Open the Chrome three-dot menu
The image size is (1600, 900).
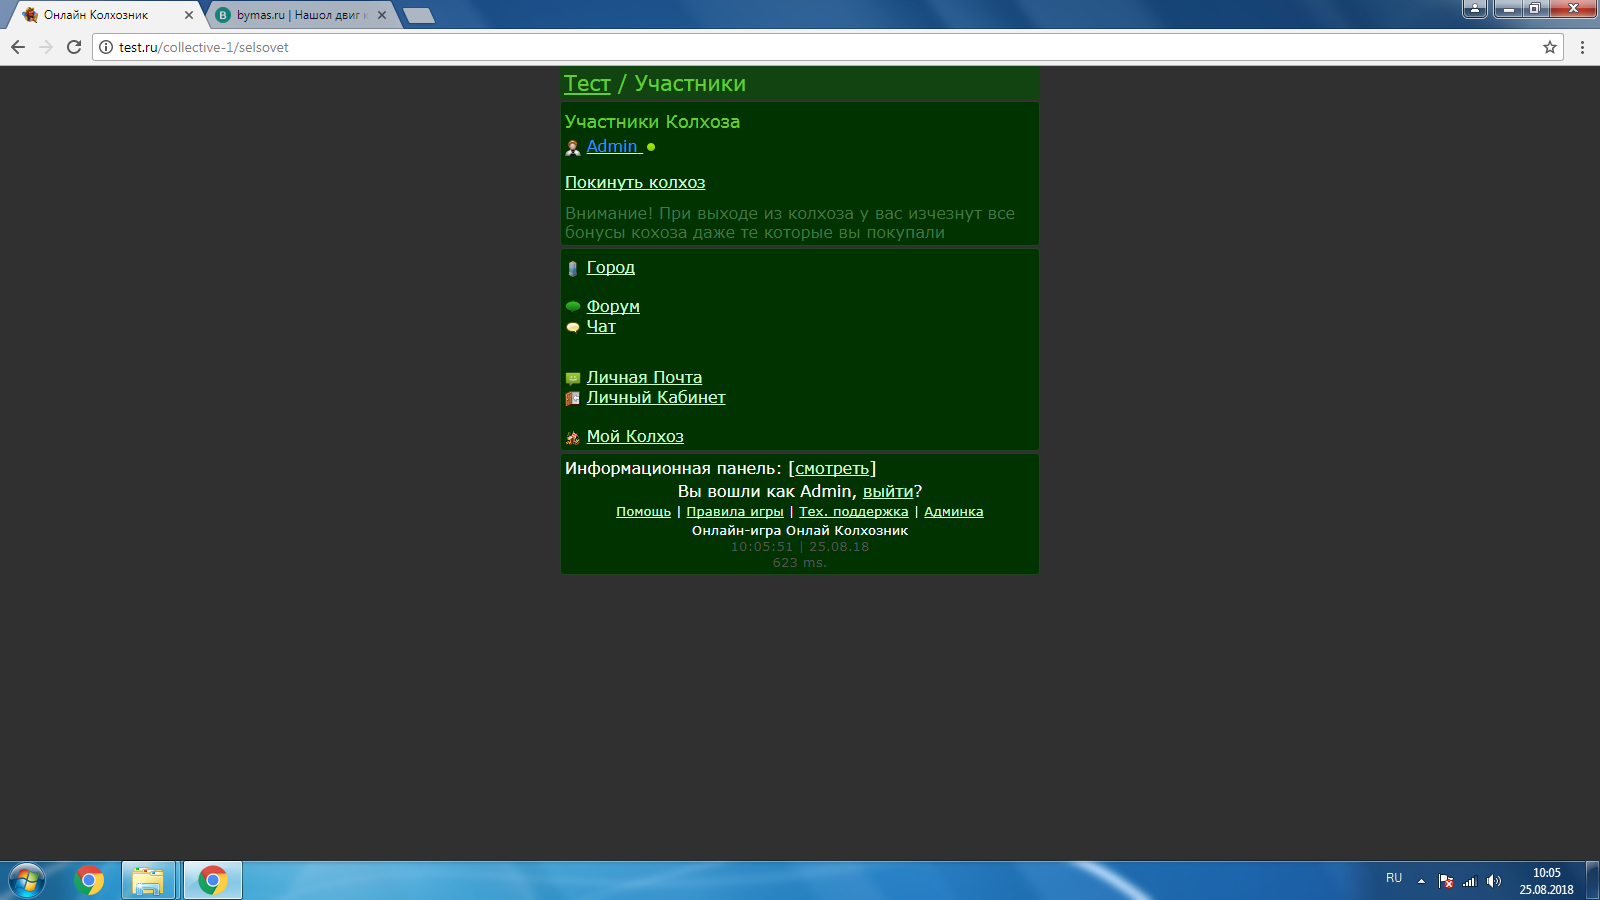point(1582,47)
